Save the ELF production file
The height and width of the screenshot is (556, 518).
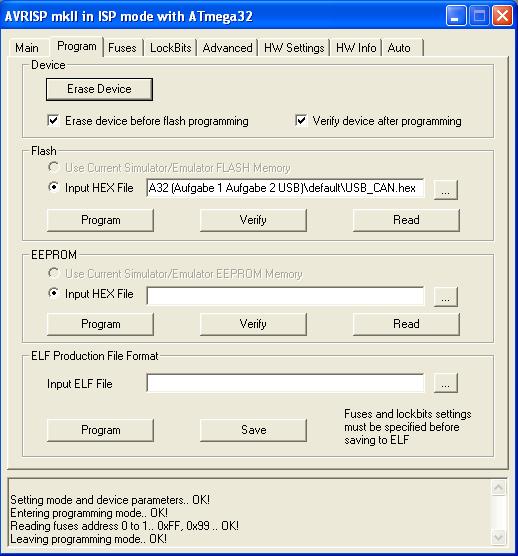coord(253,430)
